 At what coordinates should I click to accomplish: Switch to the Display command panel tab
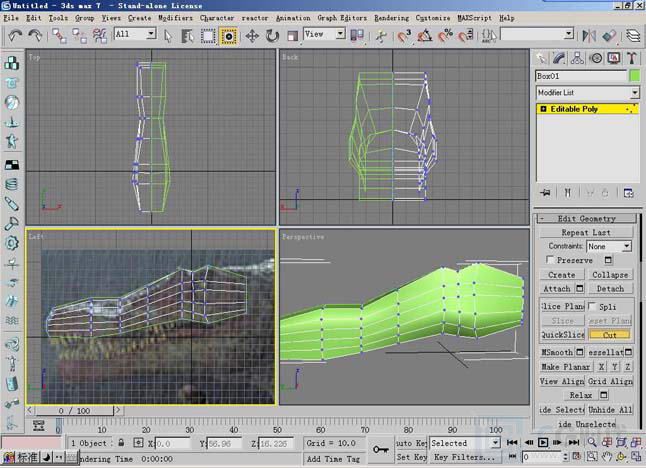point(614,58)
